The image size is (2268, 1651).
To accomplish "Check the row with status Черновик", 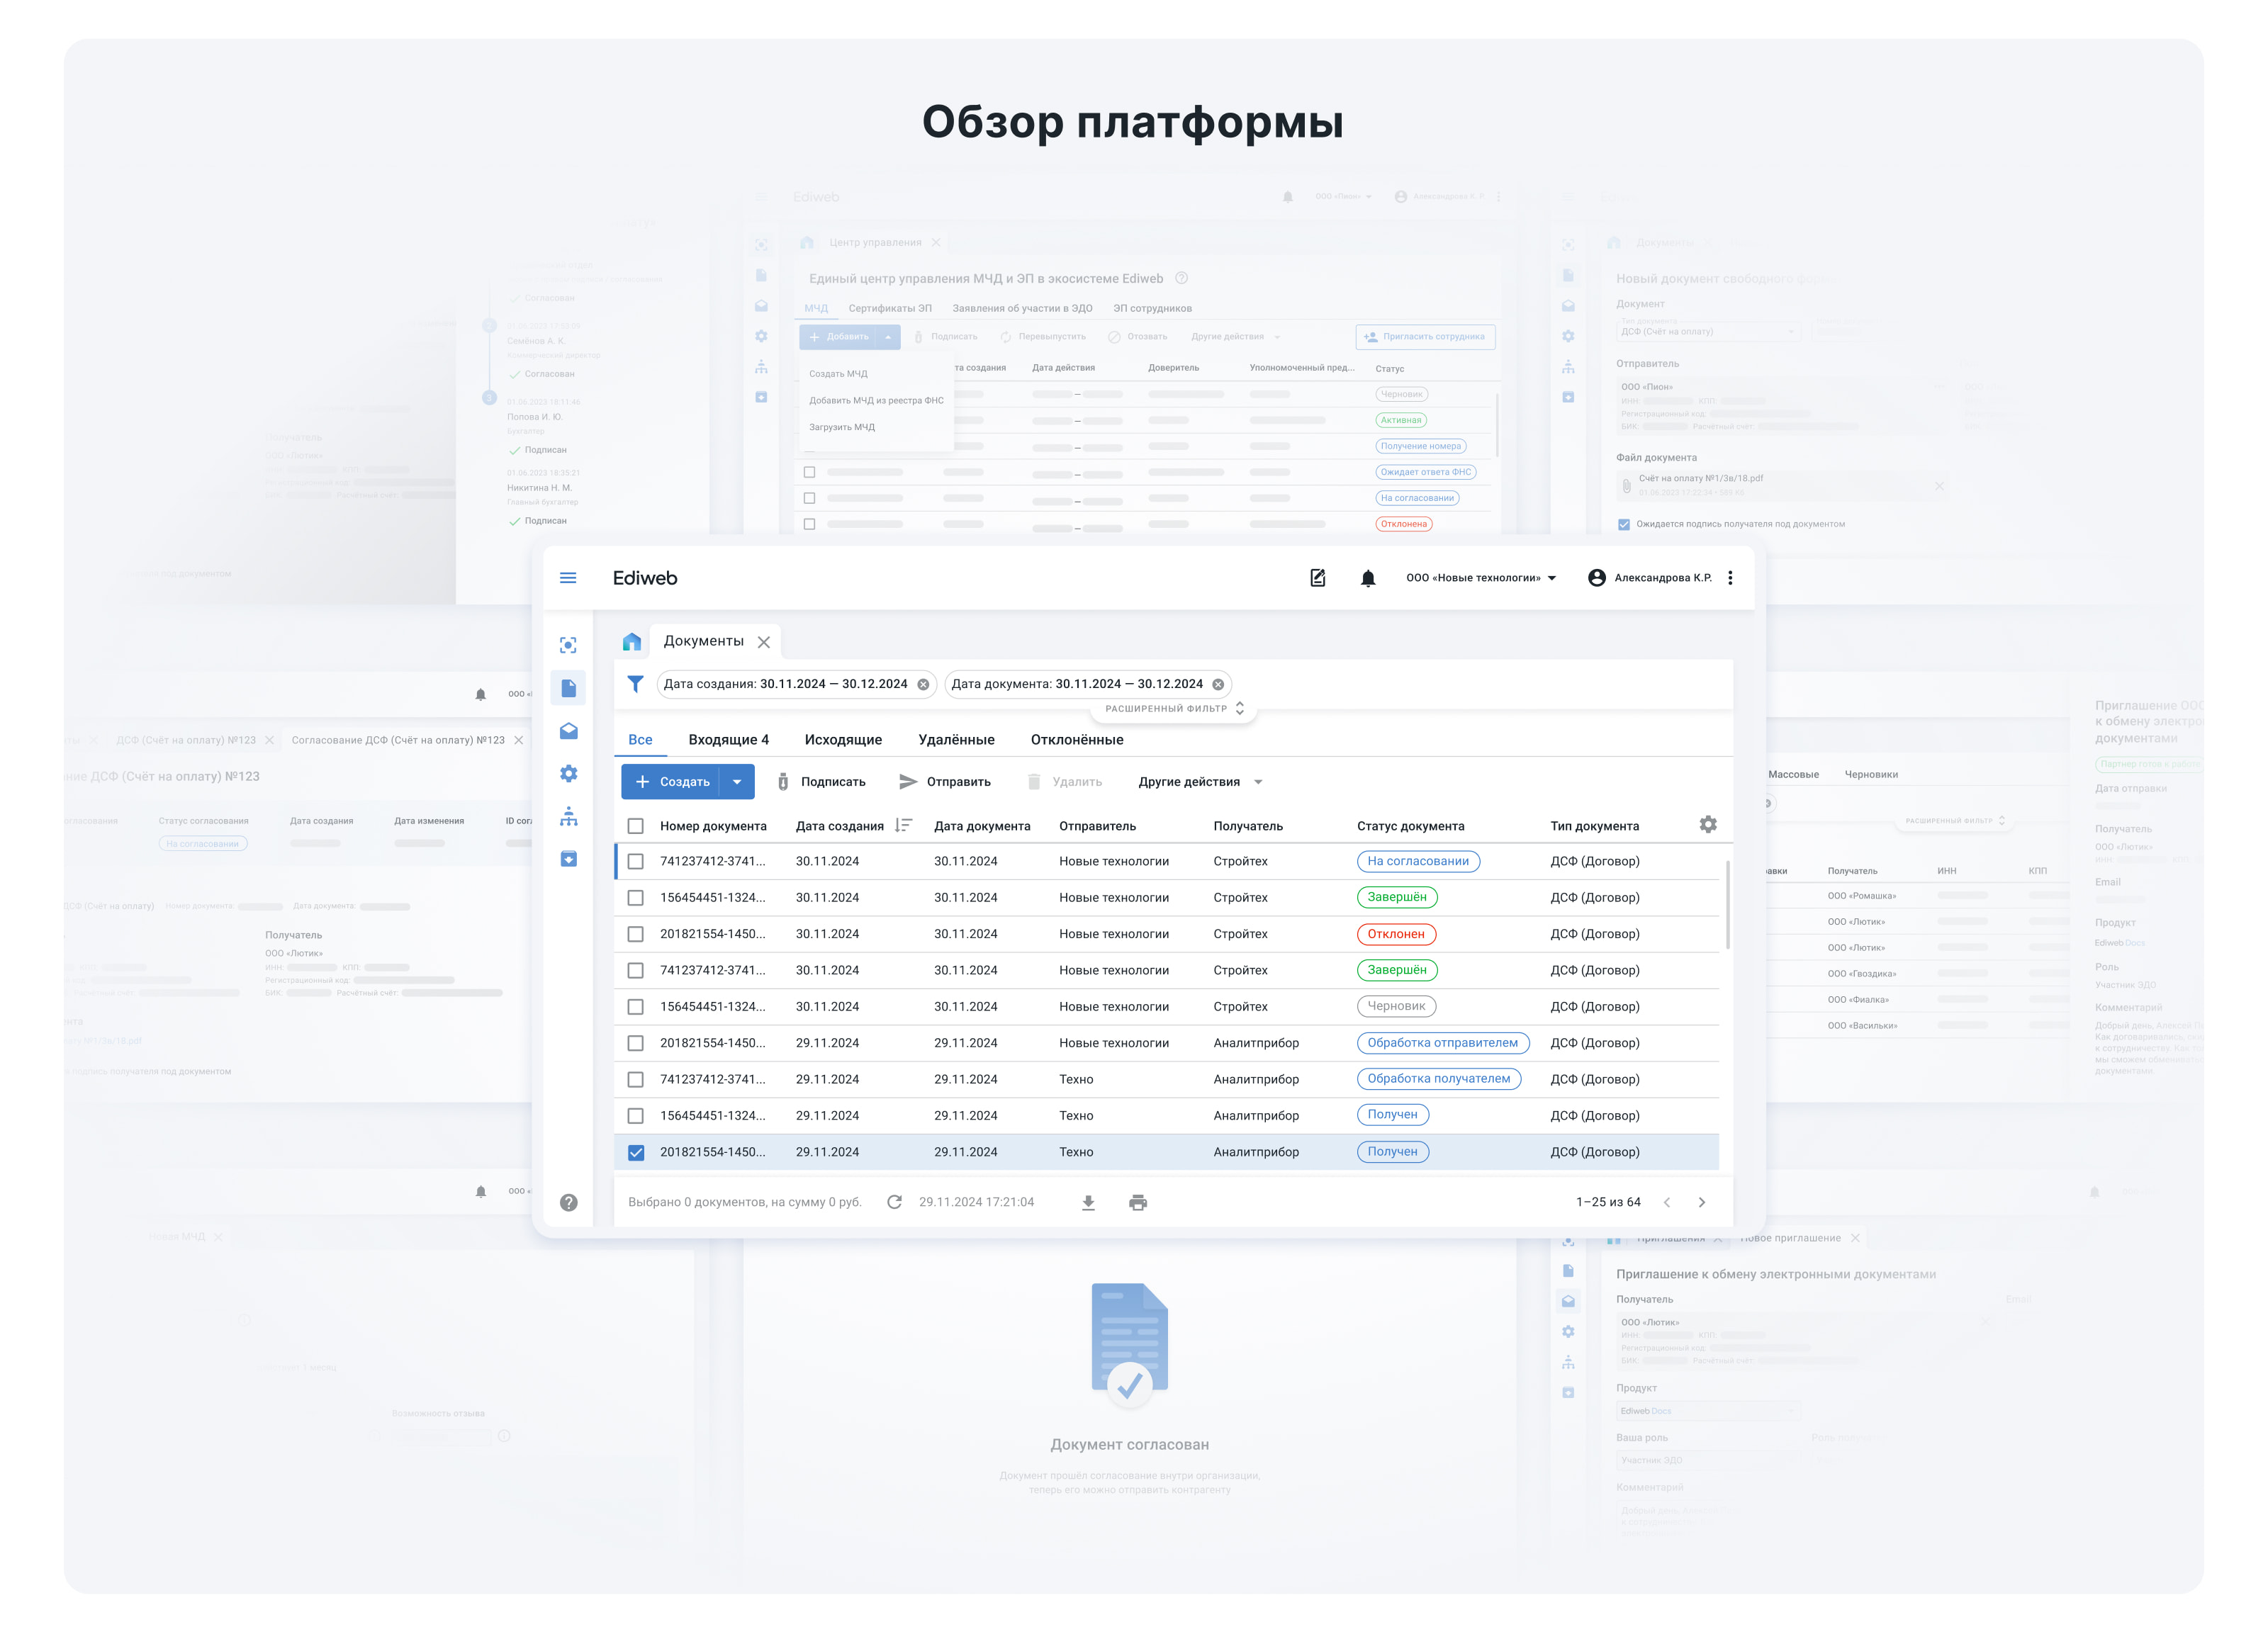I will click(x=635, y=1007).
